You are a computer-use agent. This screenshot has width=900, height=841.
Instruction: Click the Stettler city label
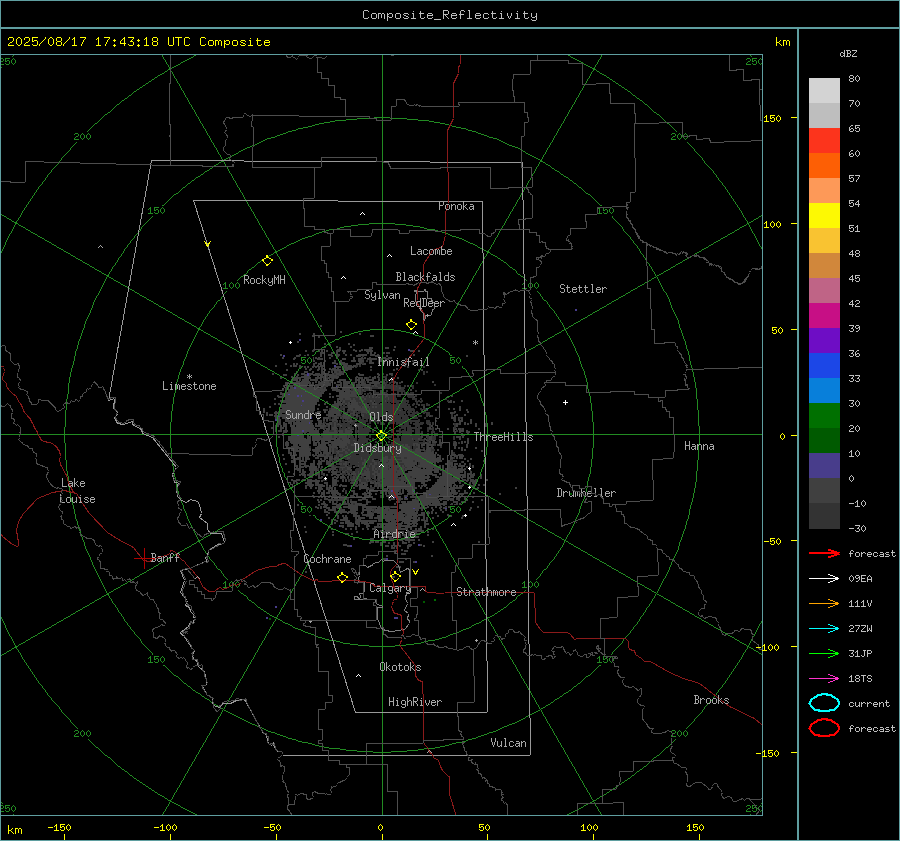pyautogui.click(x=583, y=289)
